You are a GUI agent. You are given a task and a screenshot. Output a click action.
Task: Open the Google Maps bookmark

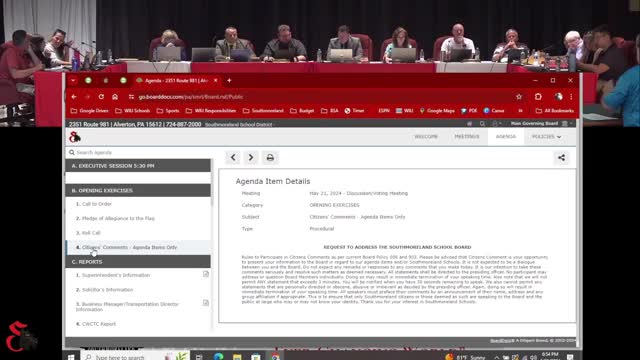coord(437,111)
